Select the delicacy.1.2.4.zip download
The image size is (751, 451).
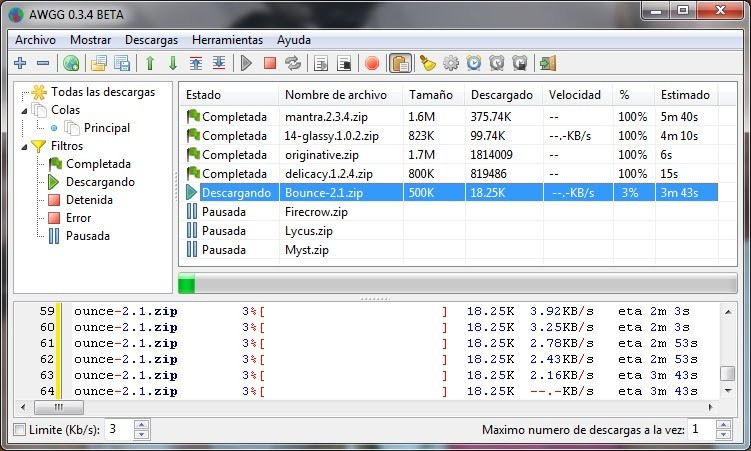[449, 173]
